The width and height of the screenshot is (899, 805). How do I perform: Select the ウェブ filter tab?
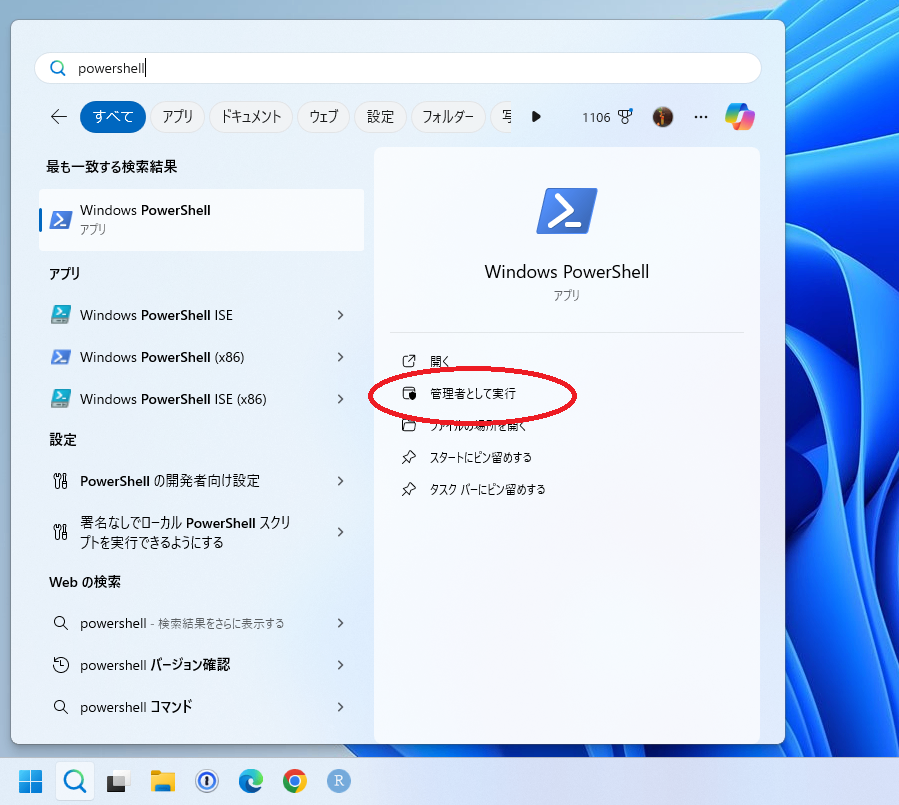point(323,117)
